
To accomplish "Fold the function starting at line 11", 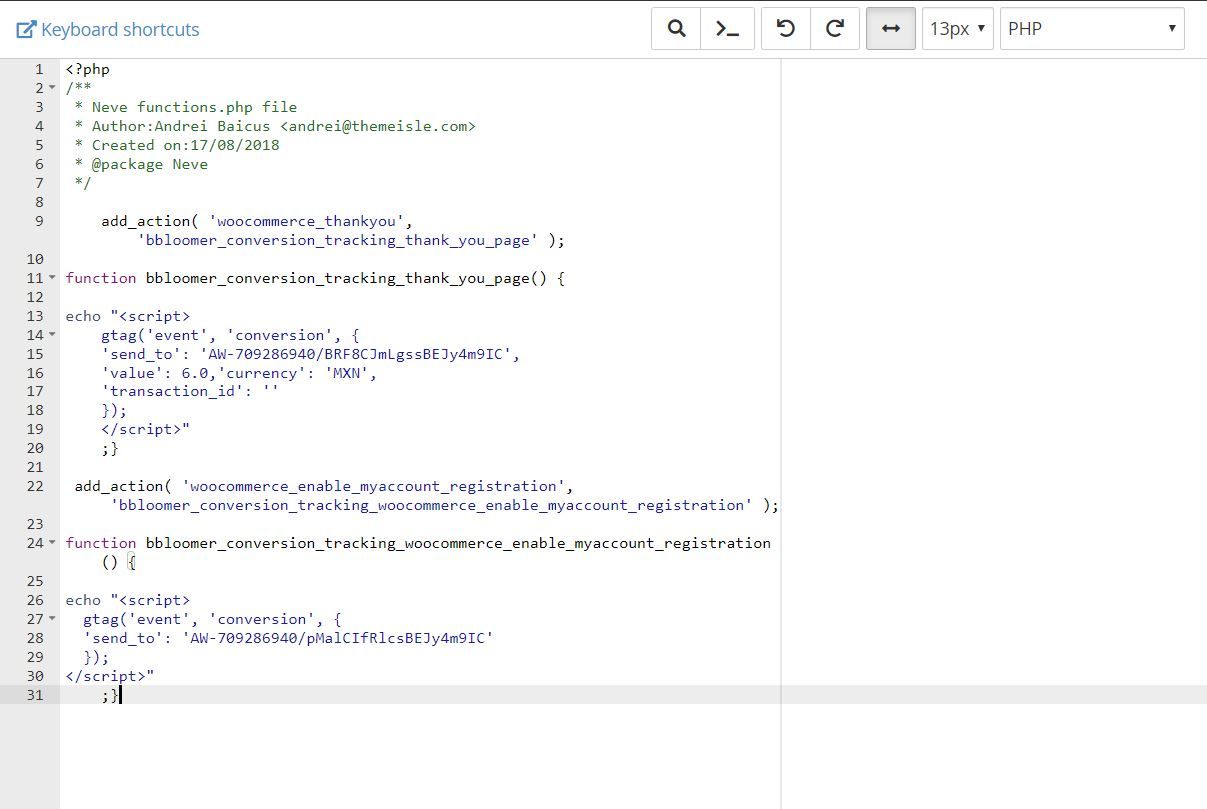I will click(x=53, y=278).
